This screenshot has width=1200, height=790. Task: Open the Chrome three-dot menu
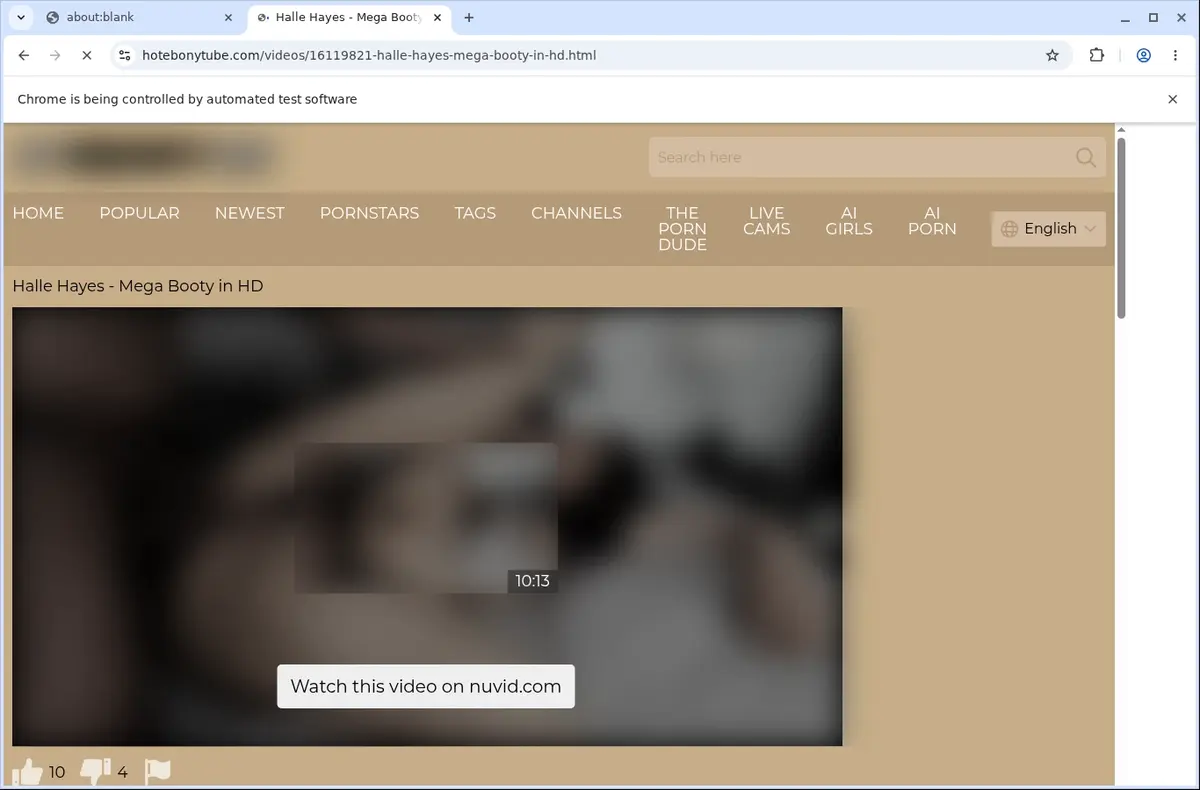tap(1176, 56)
